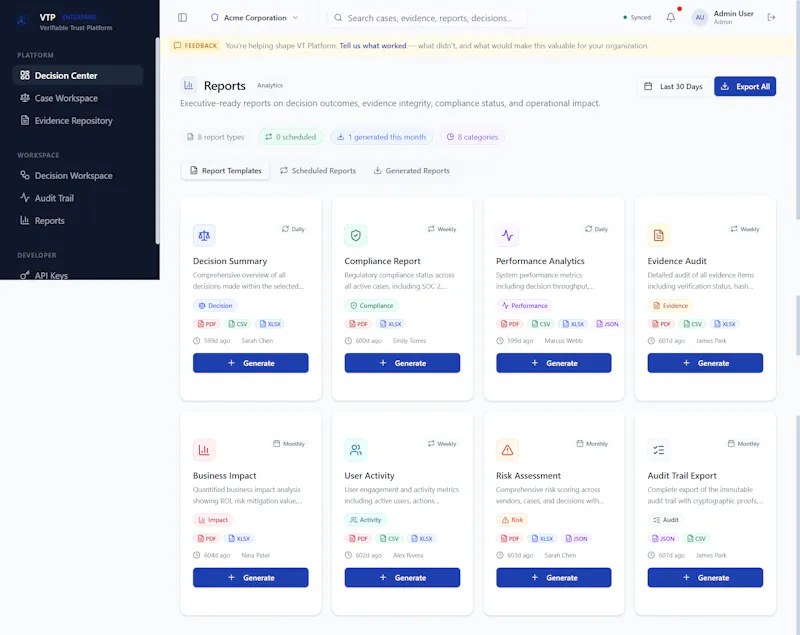The width and height of the screenshot is (800, 635).
Task: Click the '0 scheduled' chip
Action: point(290,137)
